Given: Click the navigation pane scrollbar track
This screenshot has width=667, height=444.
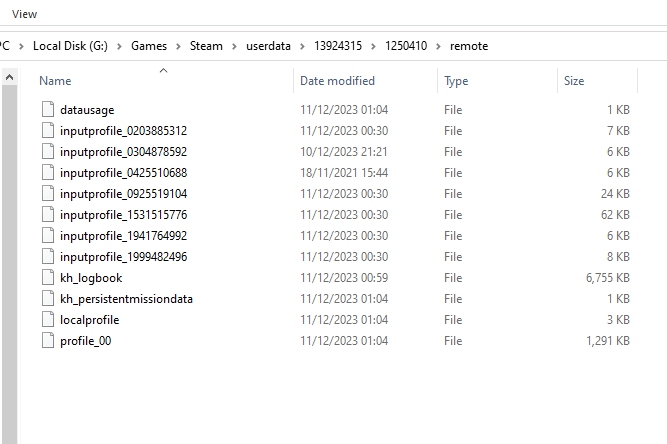Looking at the screenshot, I should pyautogui.click(x=9, y=264).
